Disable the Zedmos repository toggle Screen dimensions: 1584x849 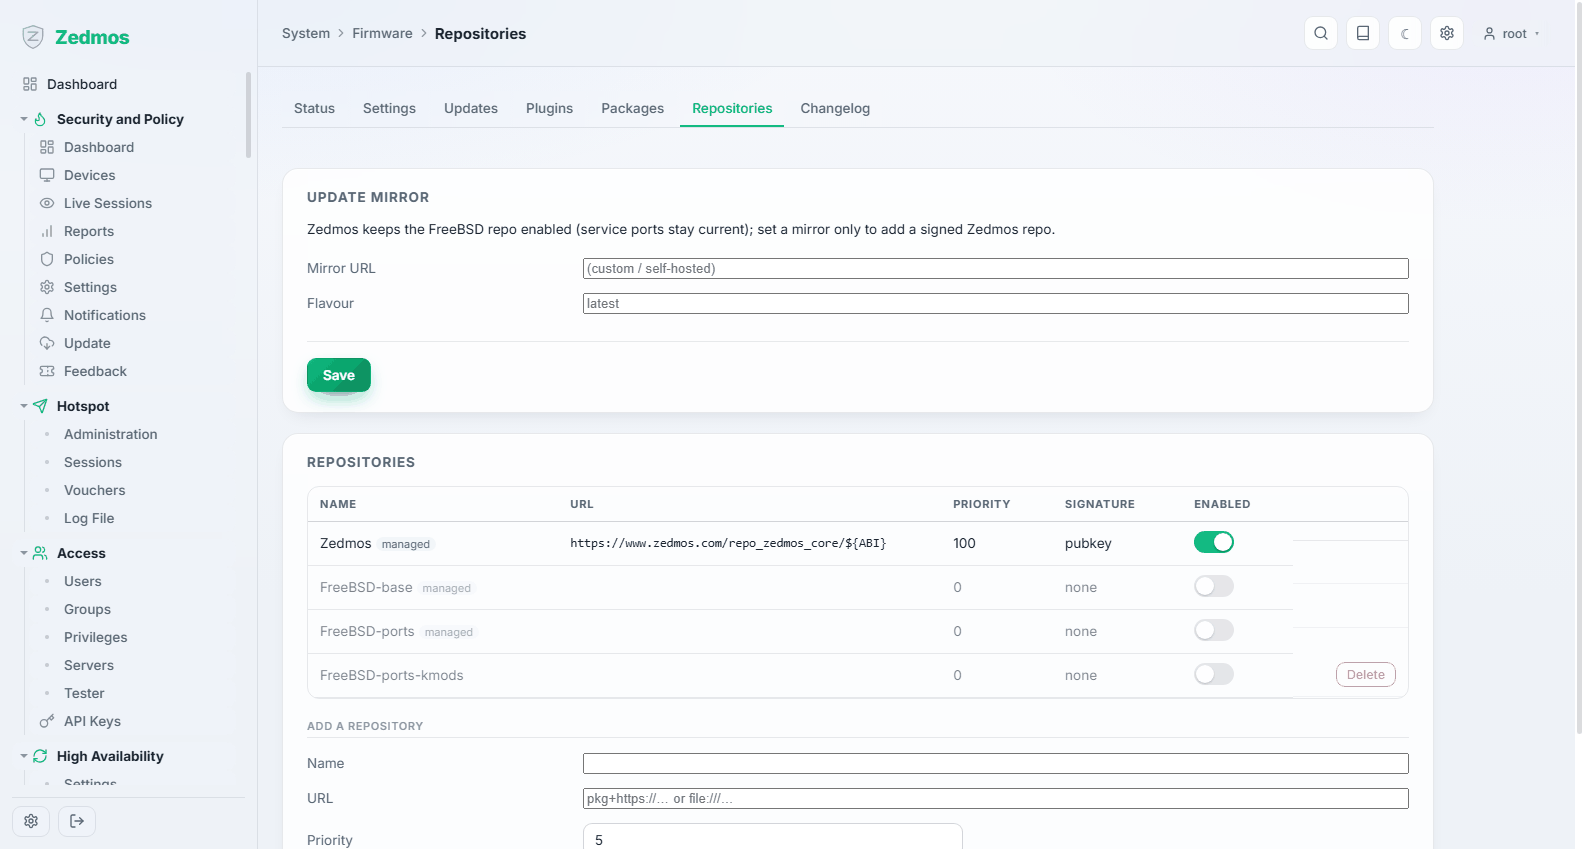1214,542
